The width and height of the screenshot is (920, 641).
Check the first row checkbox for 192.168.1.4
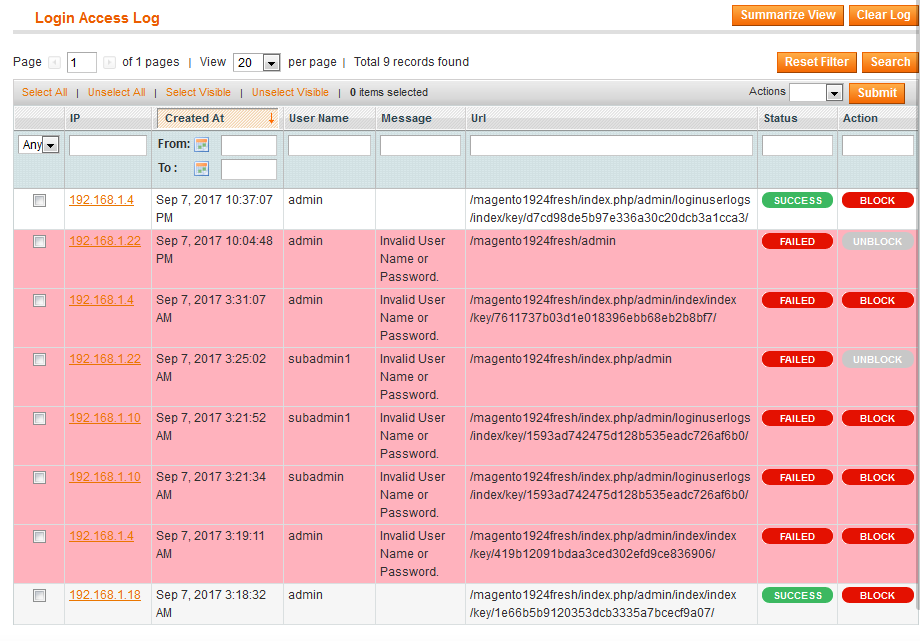(x=40, y=201)
